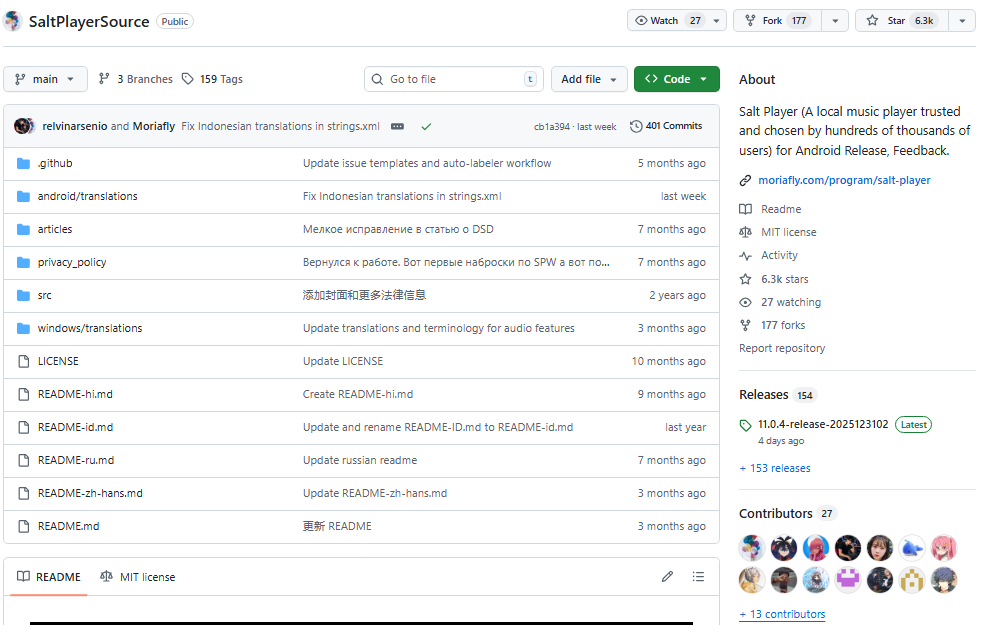This screenshot has width=987, height=625.
Task: Open the + 153 releases link
Action: [775, 468]
